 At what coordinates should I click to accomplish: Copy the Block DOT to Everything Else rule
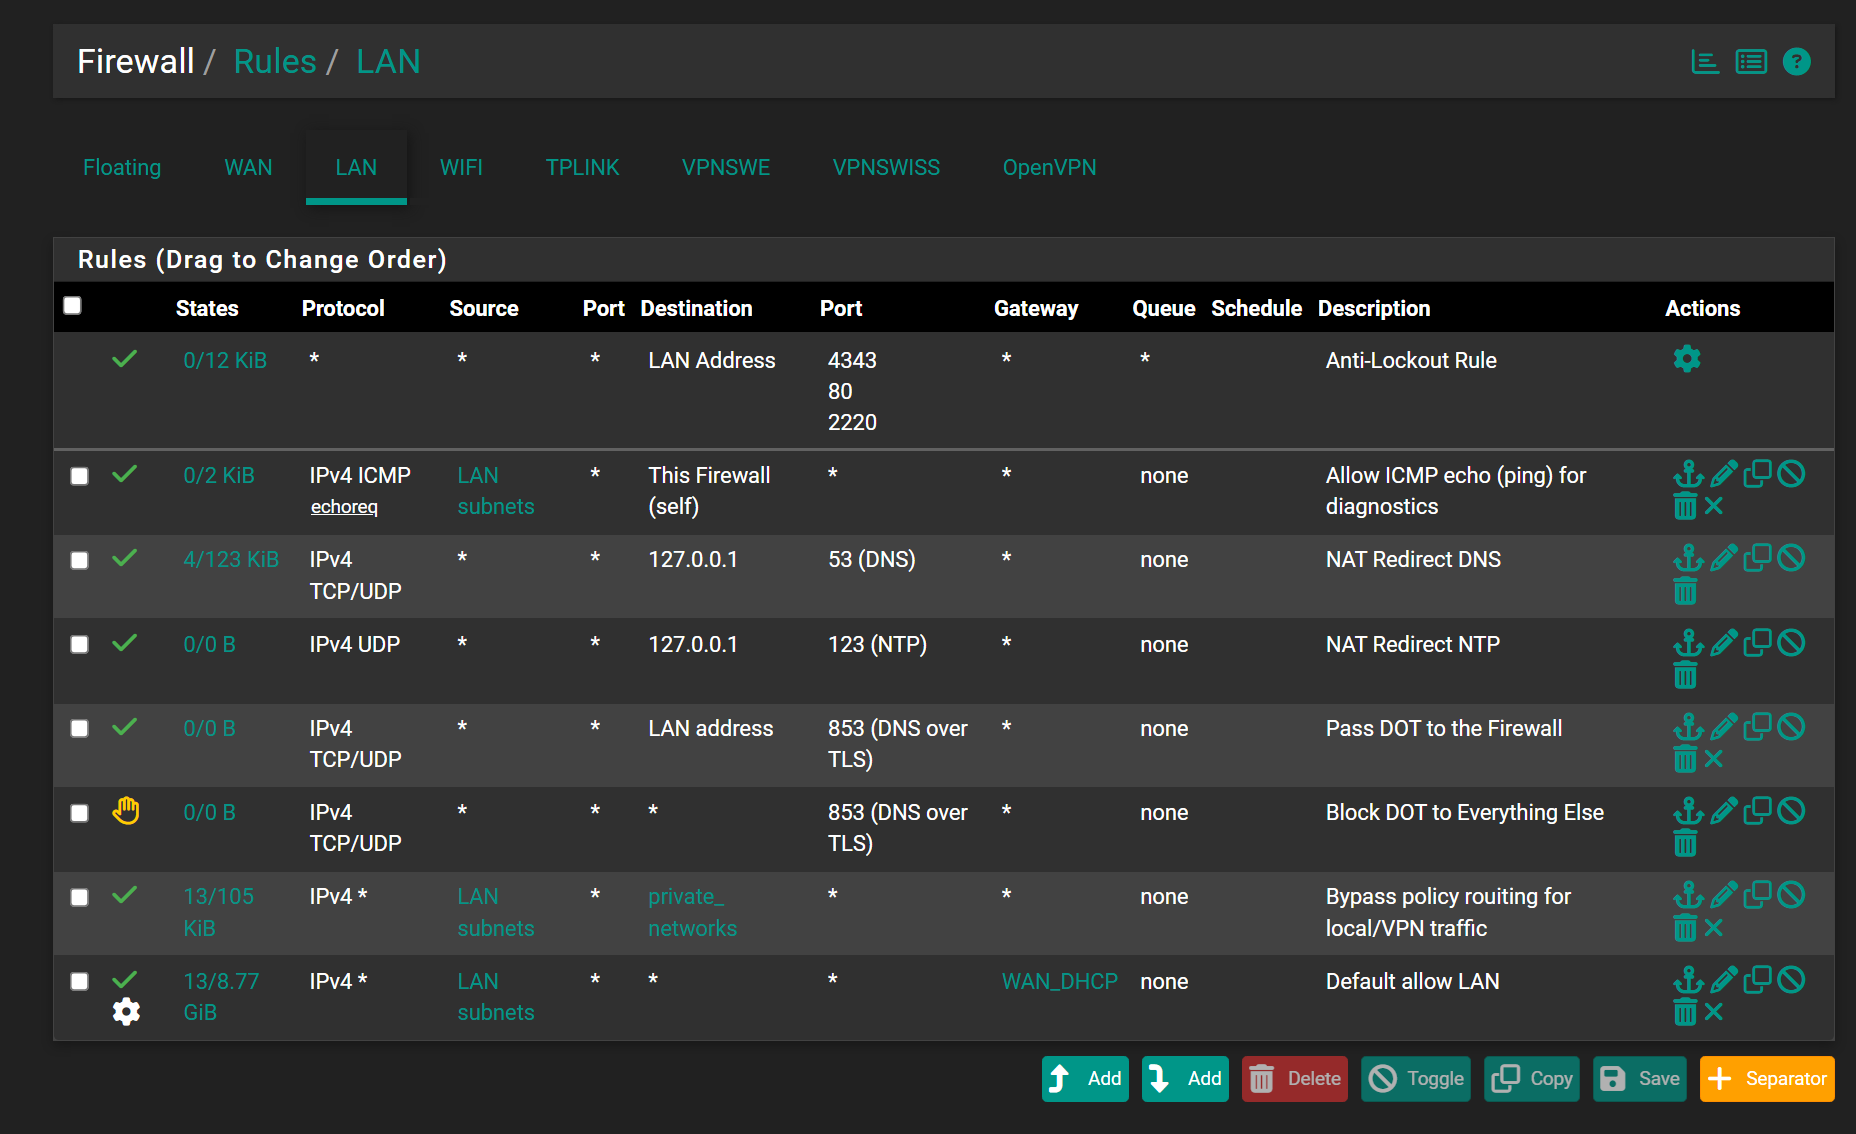[x=1757, y=811]
